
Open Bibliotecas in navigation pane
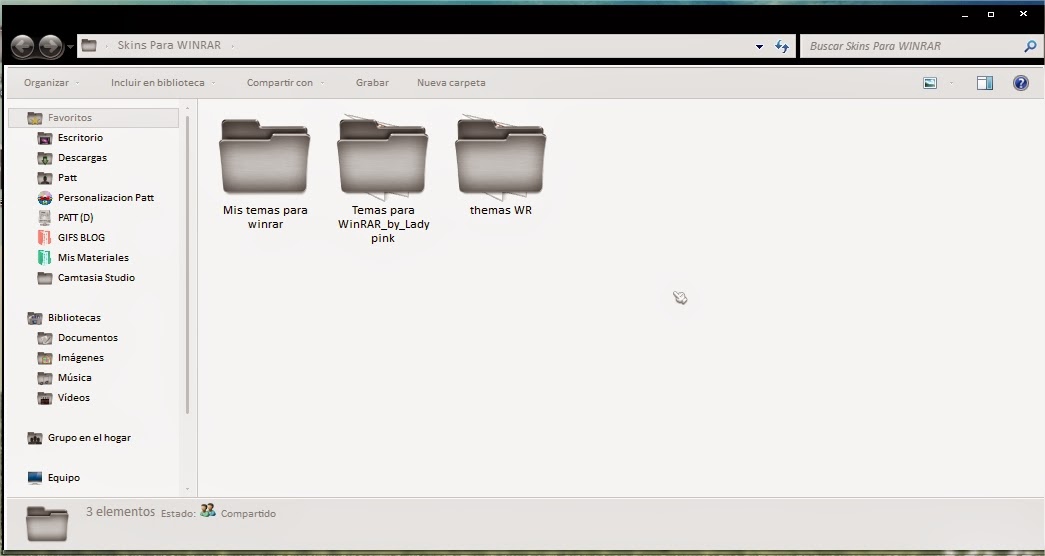pos(75,317)
